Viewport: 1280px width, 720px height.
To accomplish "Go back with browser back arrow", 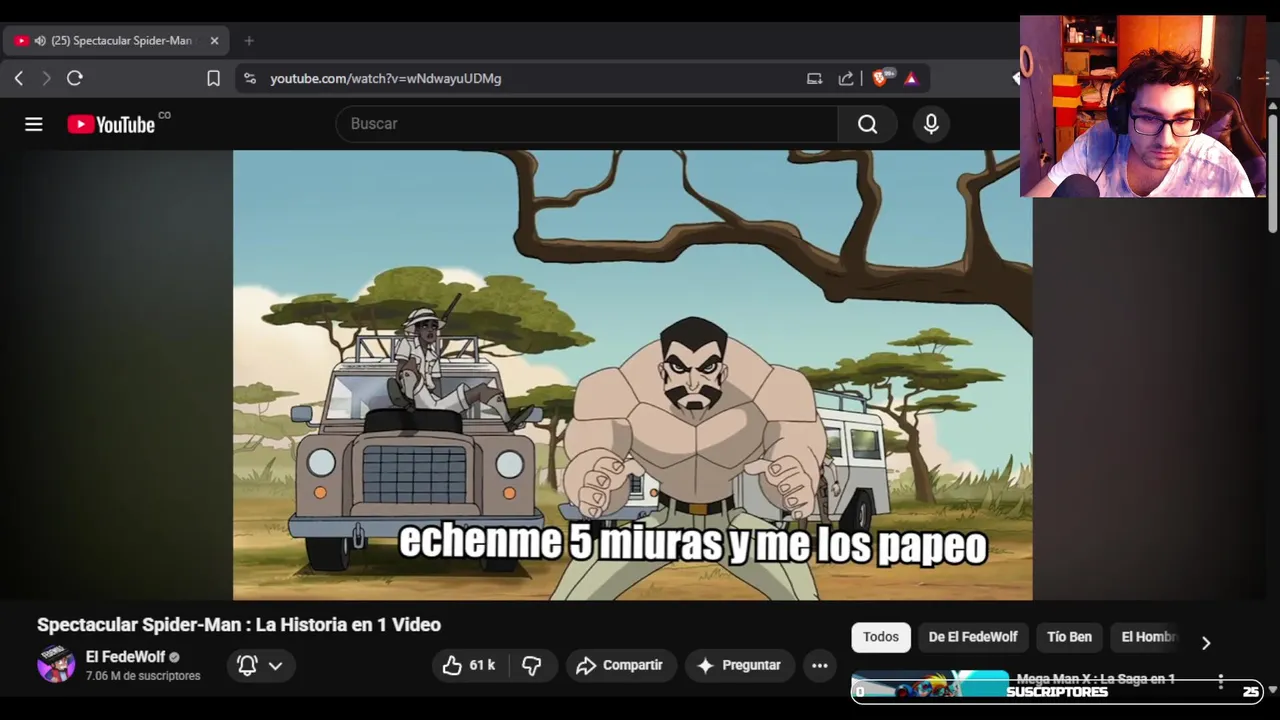I will coord(19,78).
